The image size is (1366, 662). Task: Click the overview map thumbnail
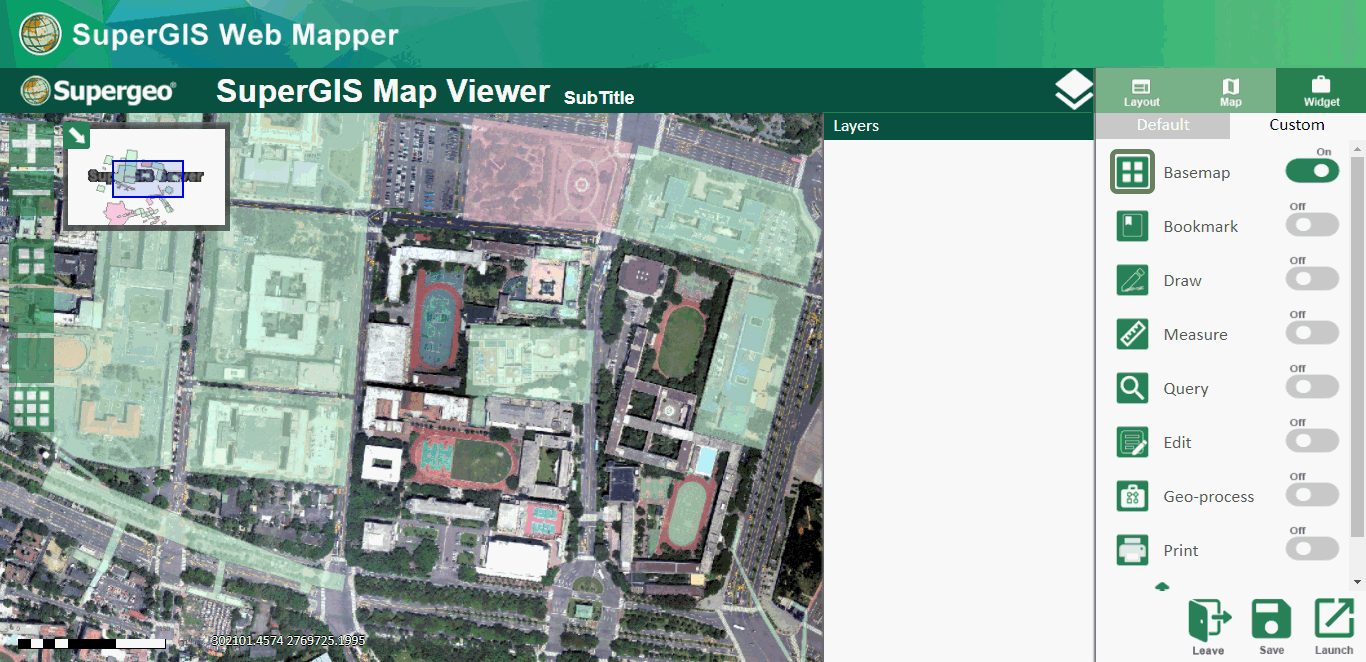click(146, 177)
